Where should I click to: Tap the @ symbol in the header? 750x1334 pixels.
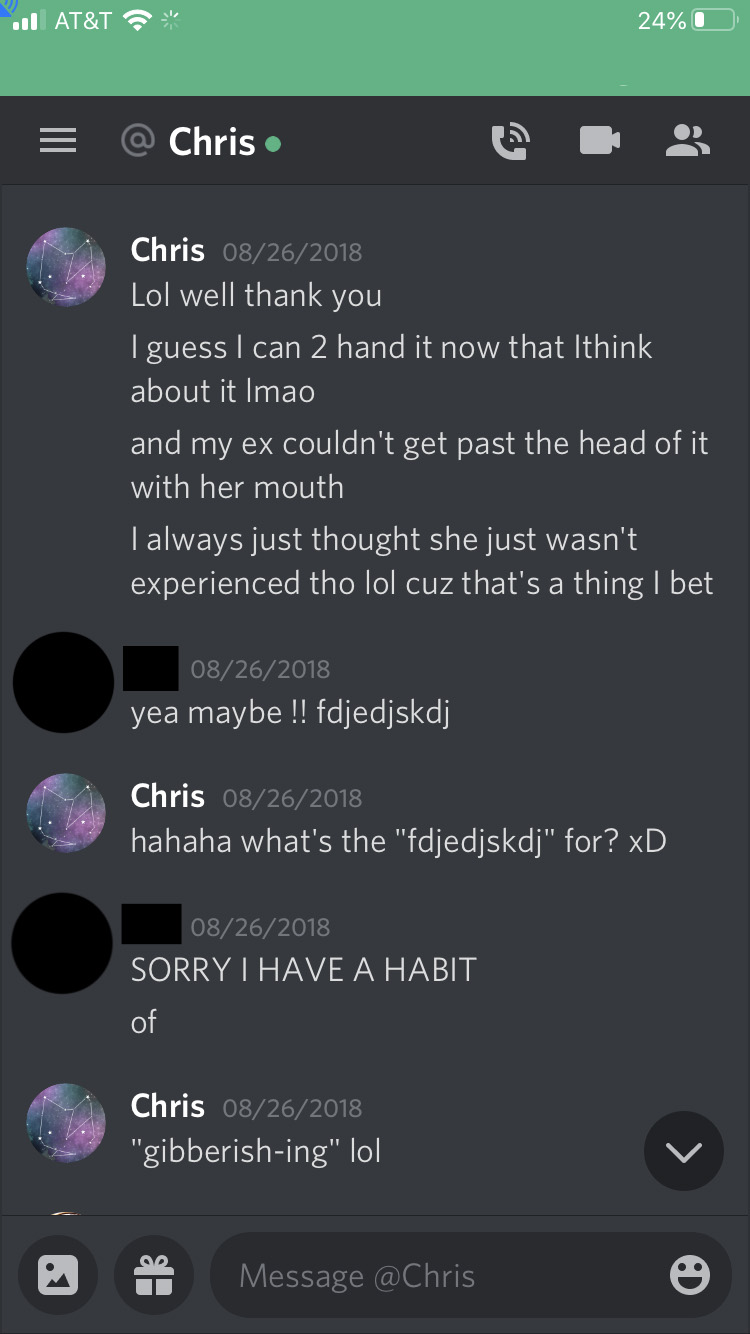pos(138,141)
